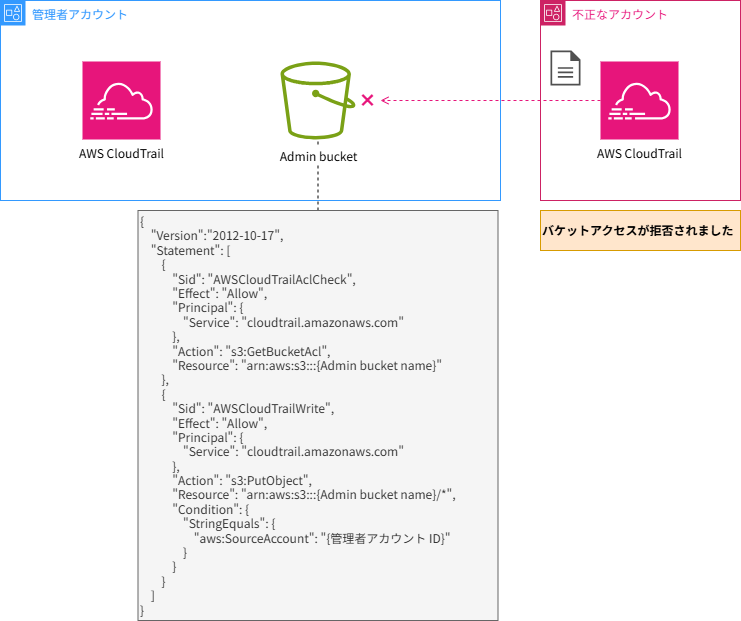This screenshot has width=741, height=621.
Task: Click the yellow バケットアクセスが拒否されました box
Action: 640,230
